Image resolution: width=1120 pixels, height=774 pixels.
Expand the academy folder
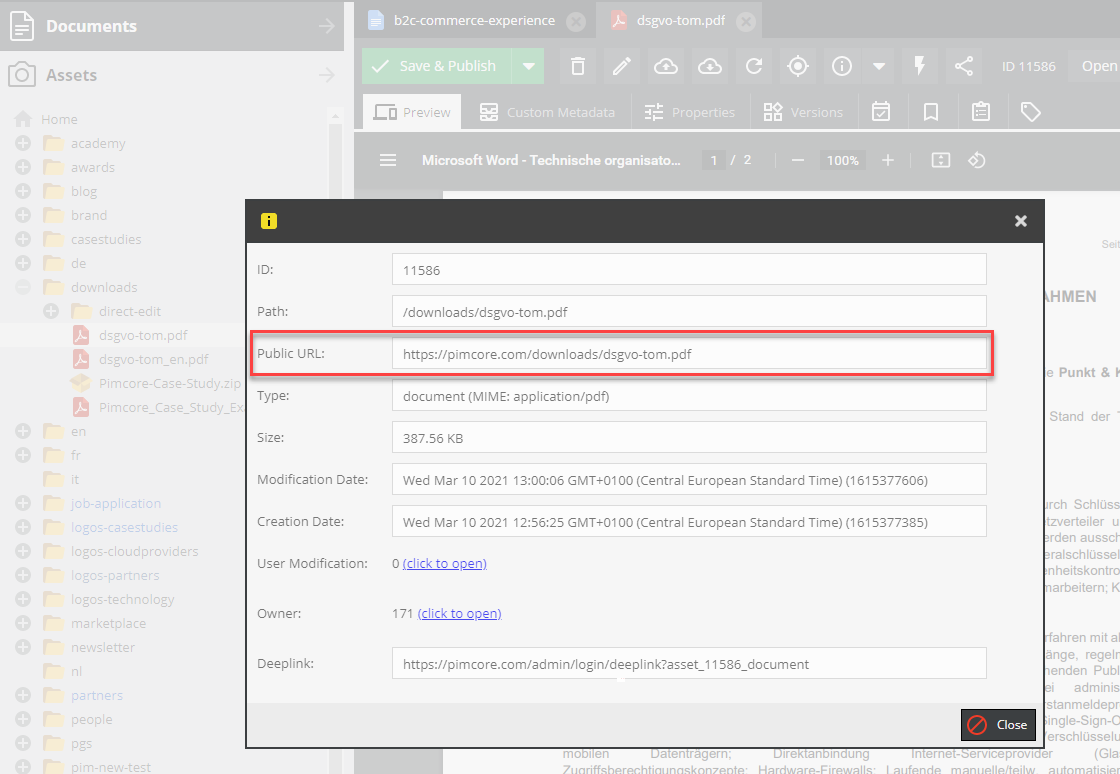click(x=23, y=144)
